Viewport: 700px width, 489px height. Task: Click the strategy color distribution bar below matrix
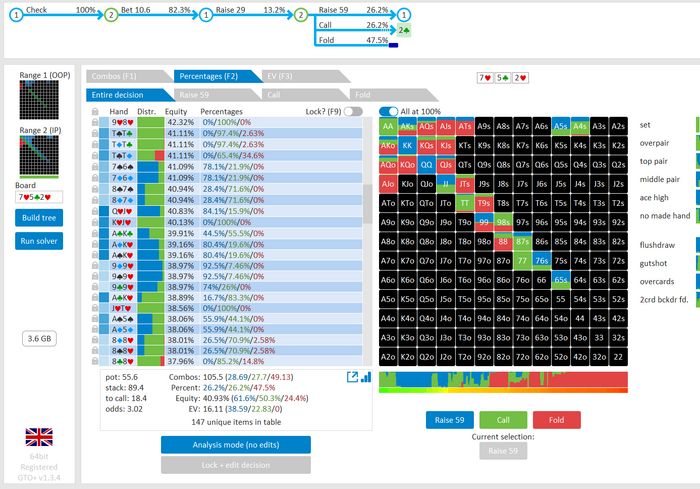pos(505,382)
